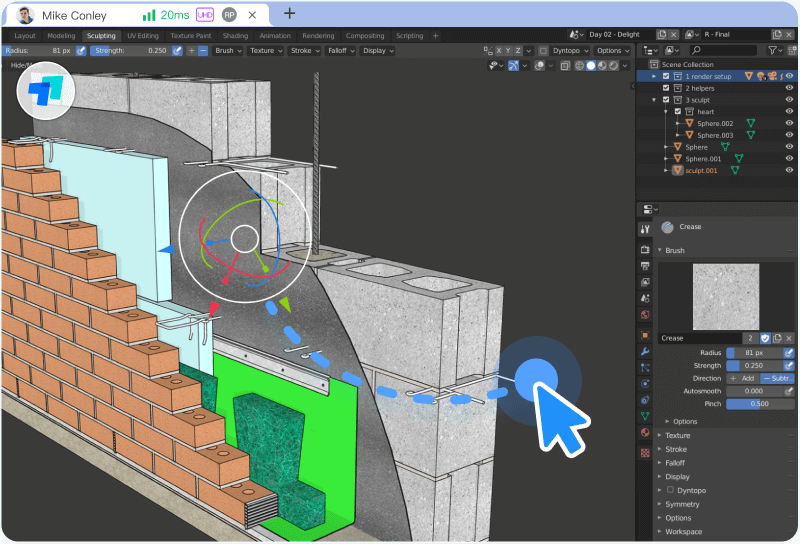The image size is (800, 544).
Task: Expand the Symmetry panel
Action: (682, 504)
